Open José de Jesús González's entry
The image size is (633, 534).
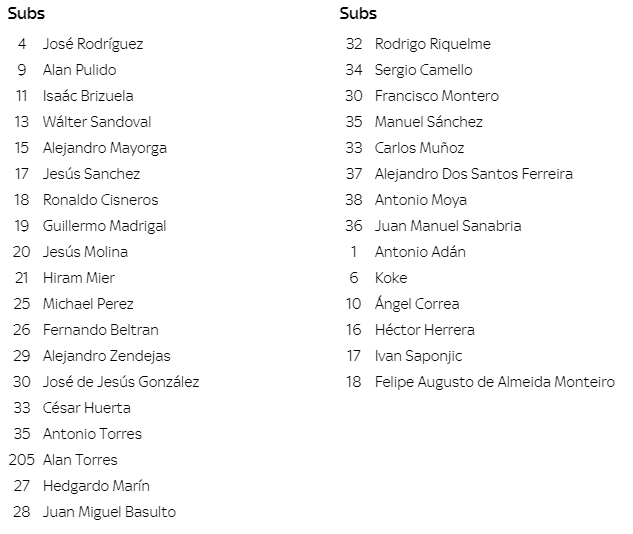coord(120,382)
